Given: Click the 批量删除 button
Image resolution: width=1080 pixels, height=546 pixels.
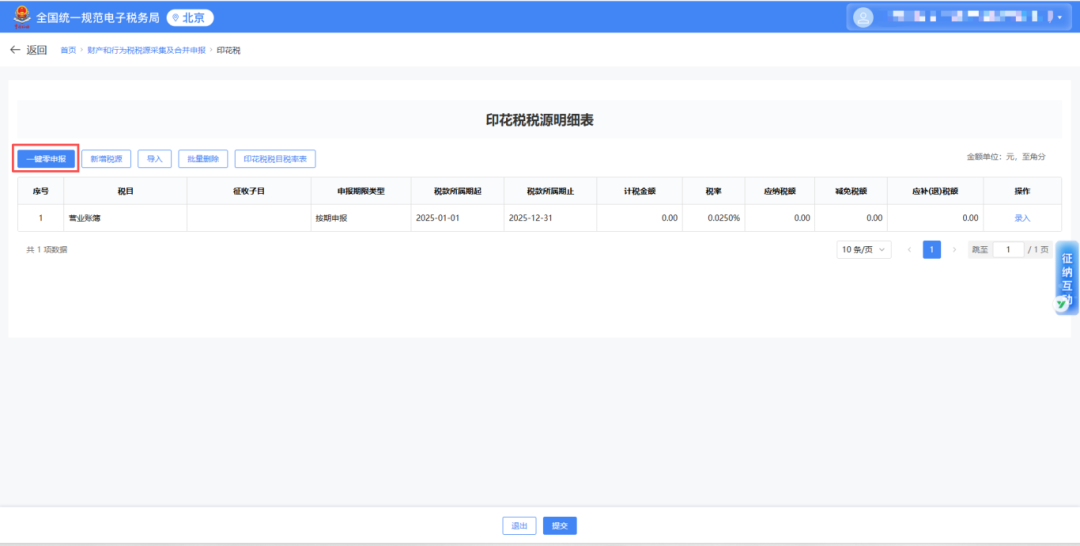Looking at the screenshot, I should (x=203, y=158).
